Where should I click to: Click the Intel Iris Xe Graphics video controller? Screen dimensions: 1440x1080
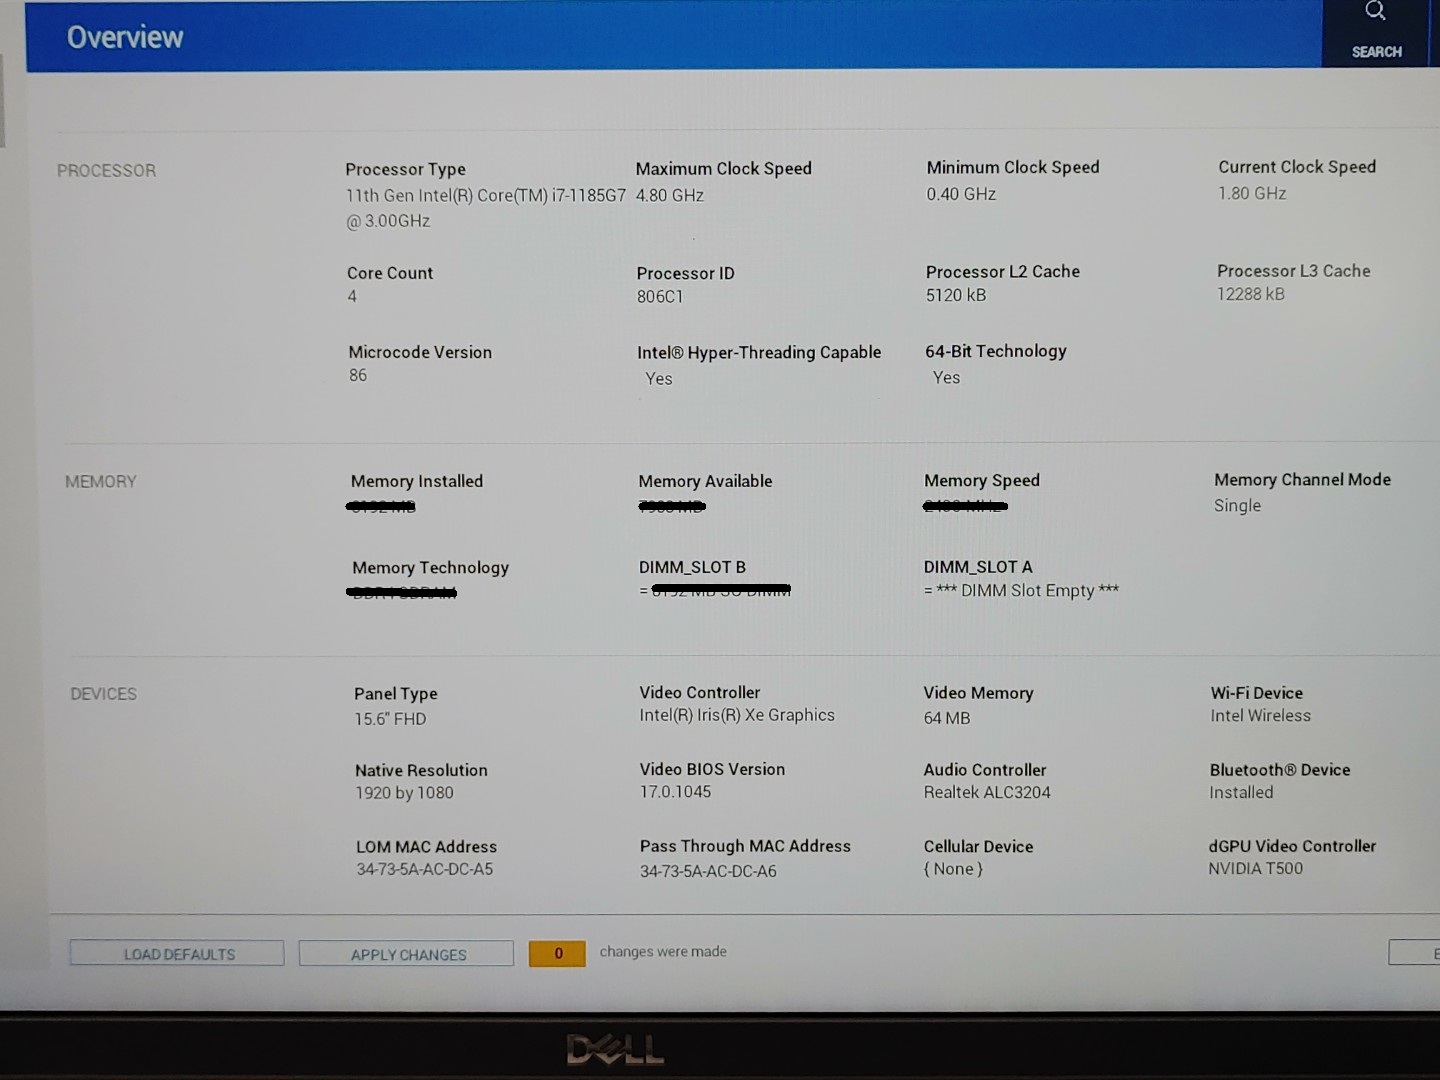click(x=737, y=716)
